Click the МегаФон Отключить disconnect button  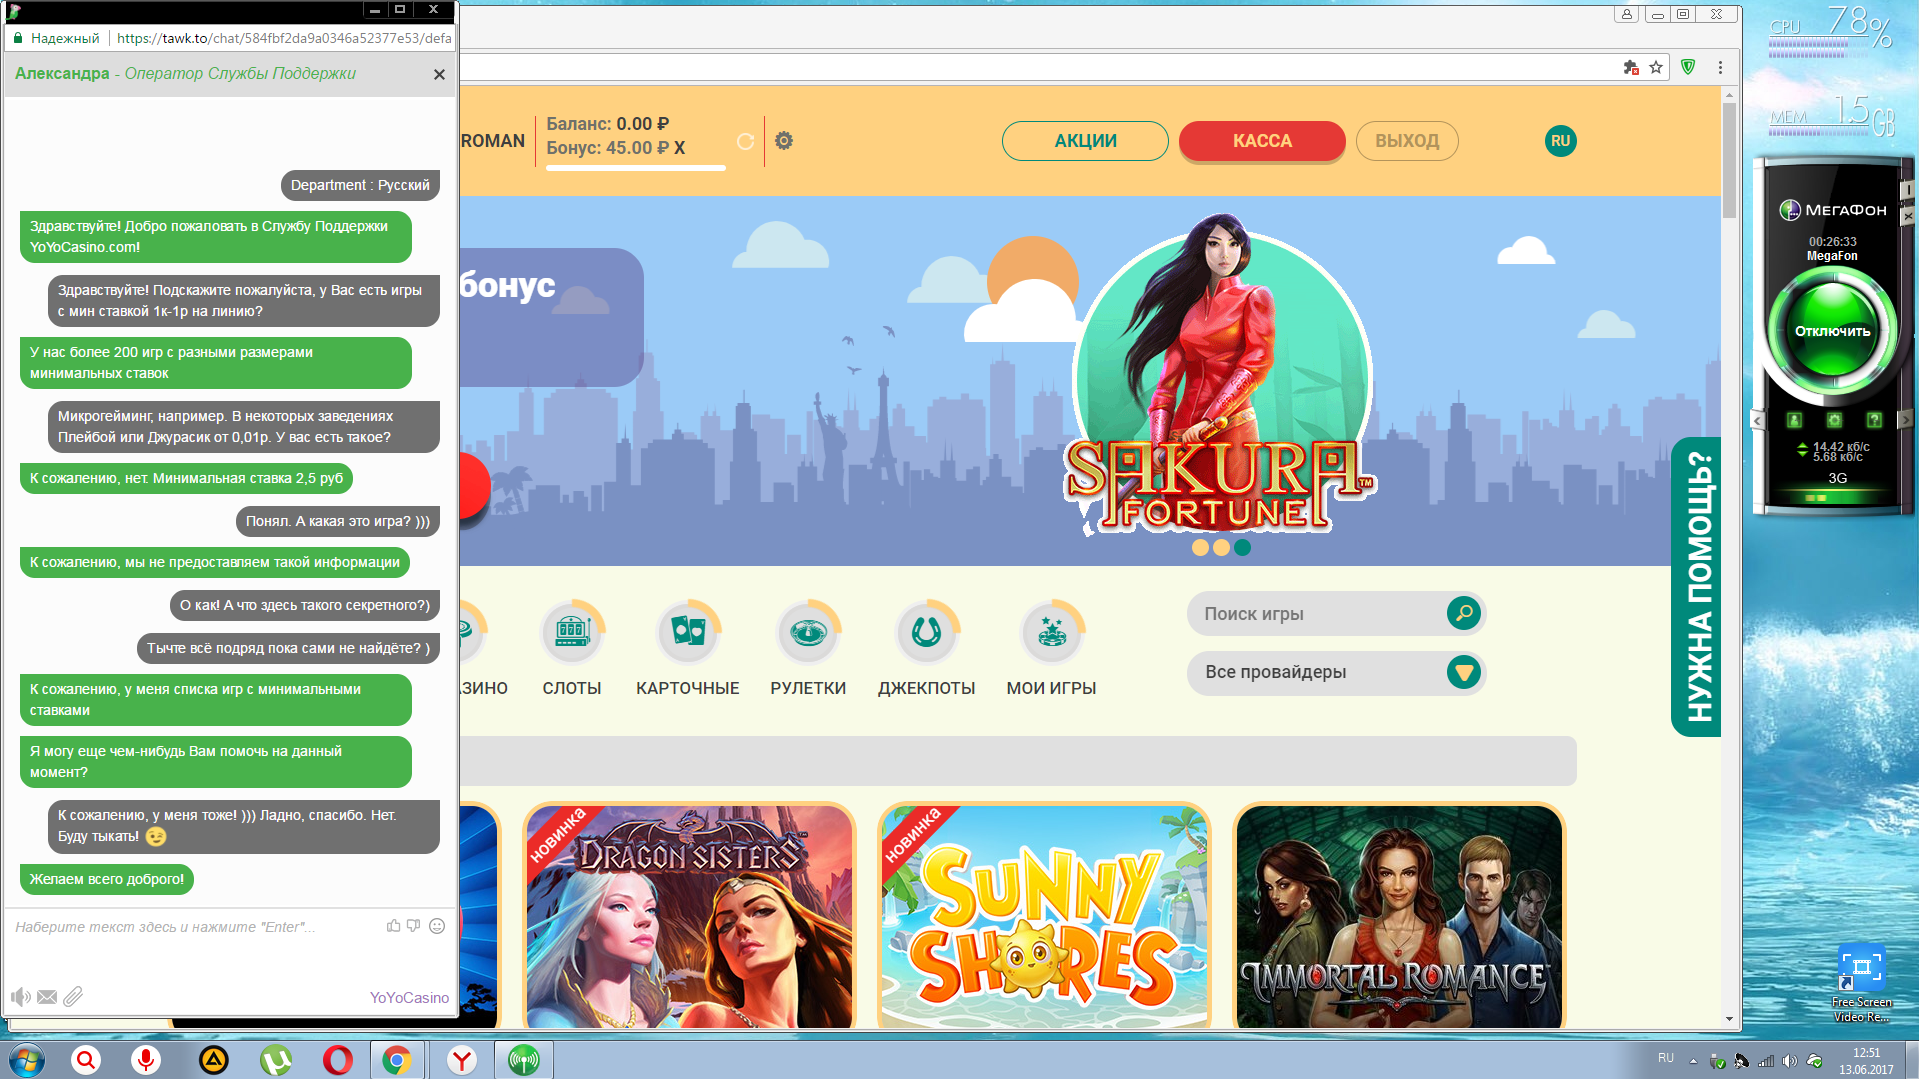pyautogui.click(x=1832, y=331)
